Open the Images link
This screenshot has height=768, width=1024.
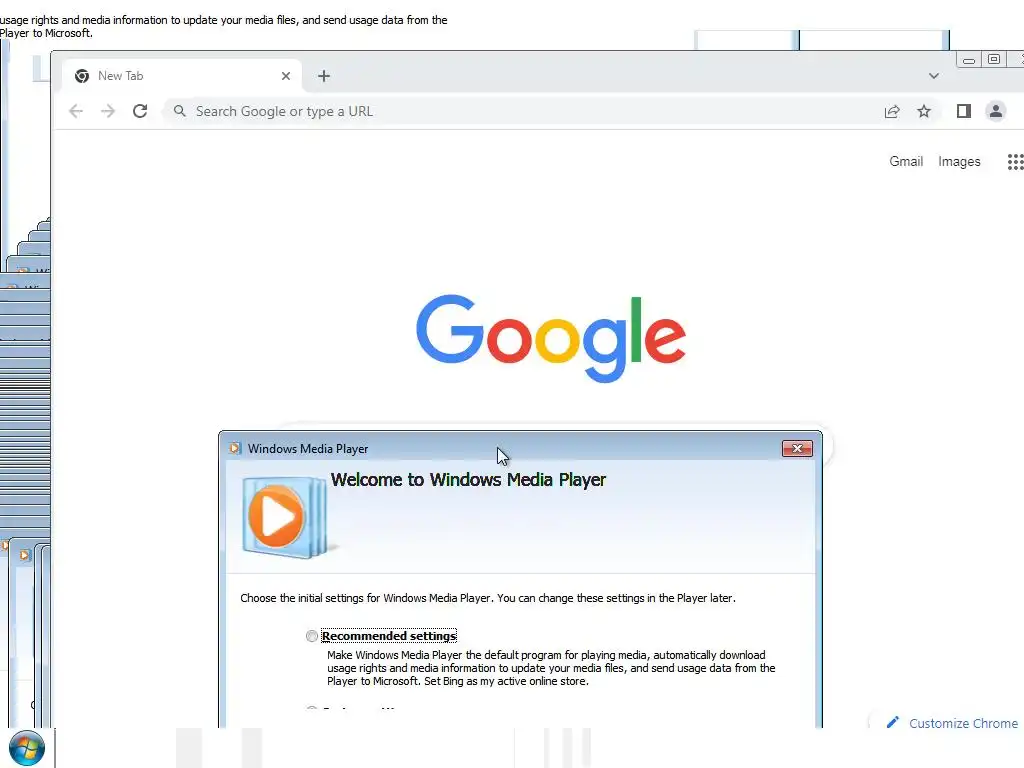[959, 161]
